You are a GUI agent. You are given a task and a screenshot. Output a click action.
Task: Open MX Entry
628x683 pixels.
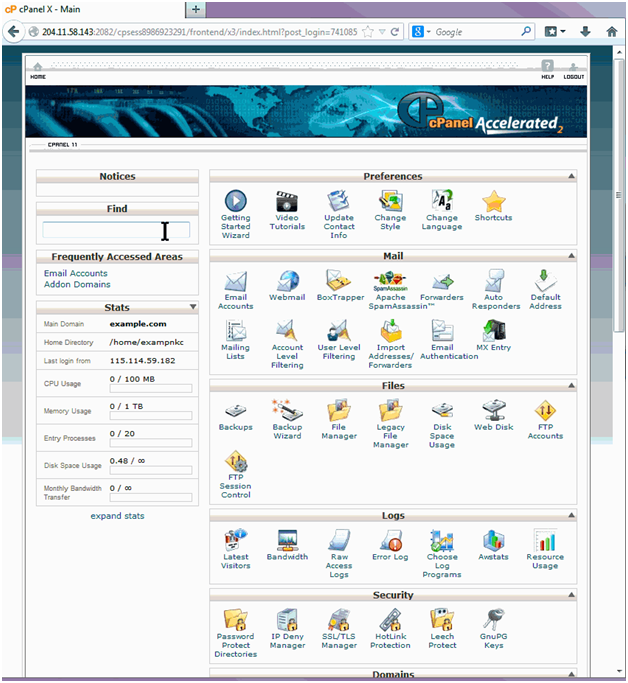[x=493, y=335]
